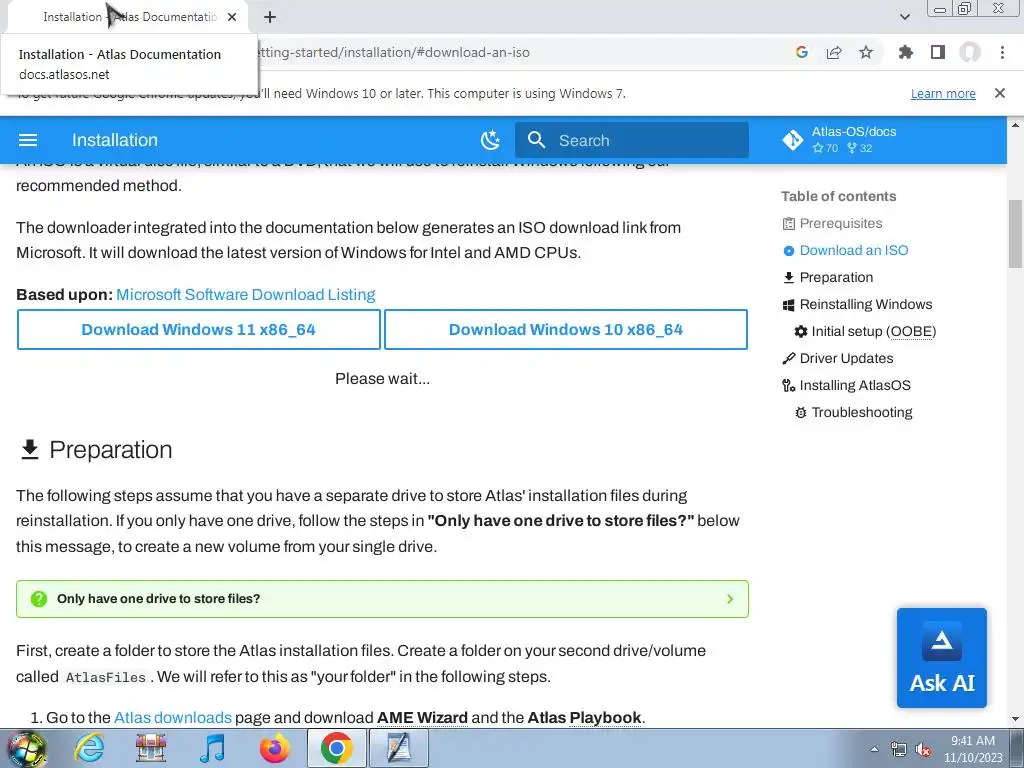Click Preparation heading download icon
The width and height of the screenshot is (1024, 768).
tap(29, 450)
